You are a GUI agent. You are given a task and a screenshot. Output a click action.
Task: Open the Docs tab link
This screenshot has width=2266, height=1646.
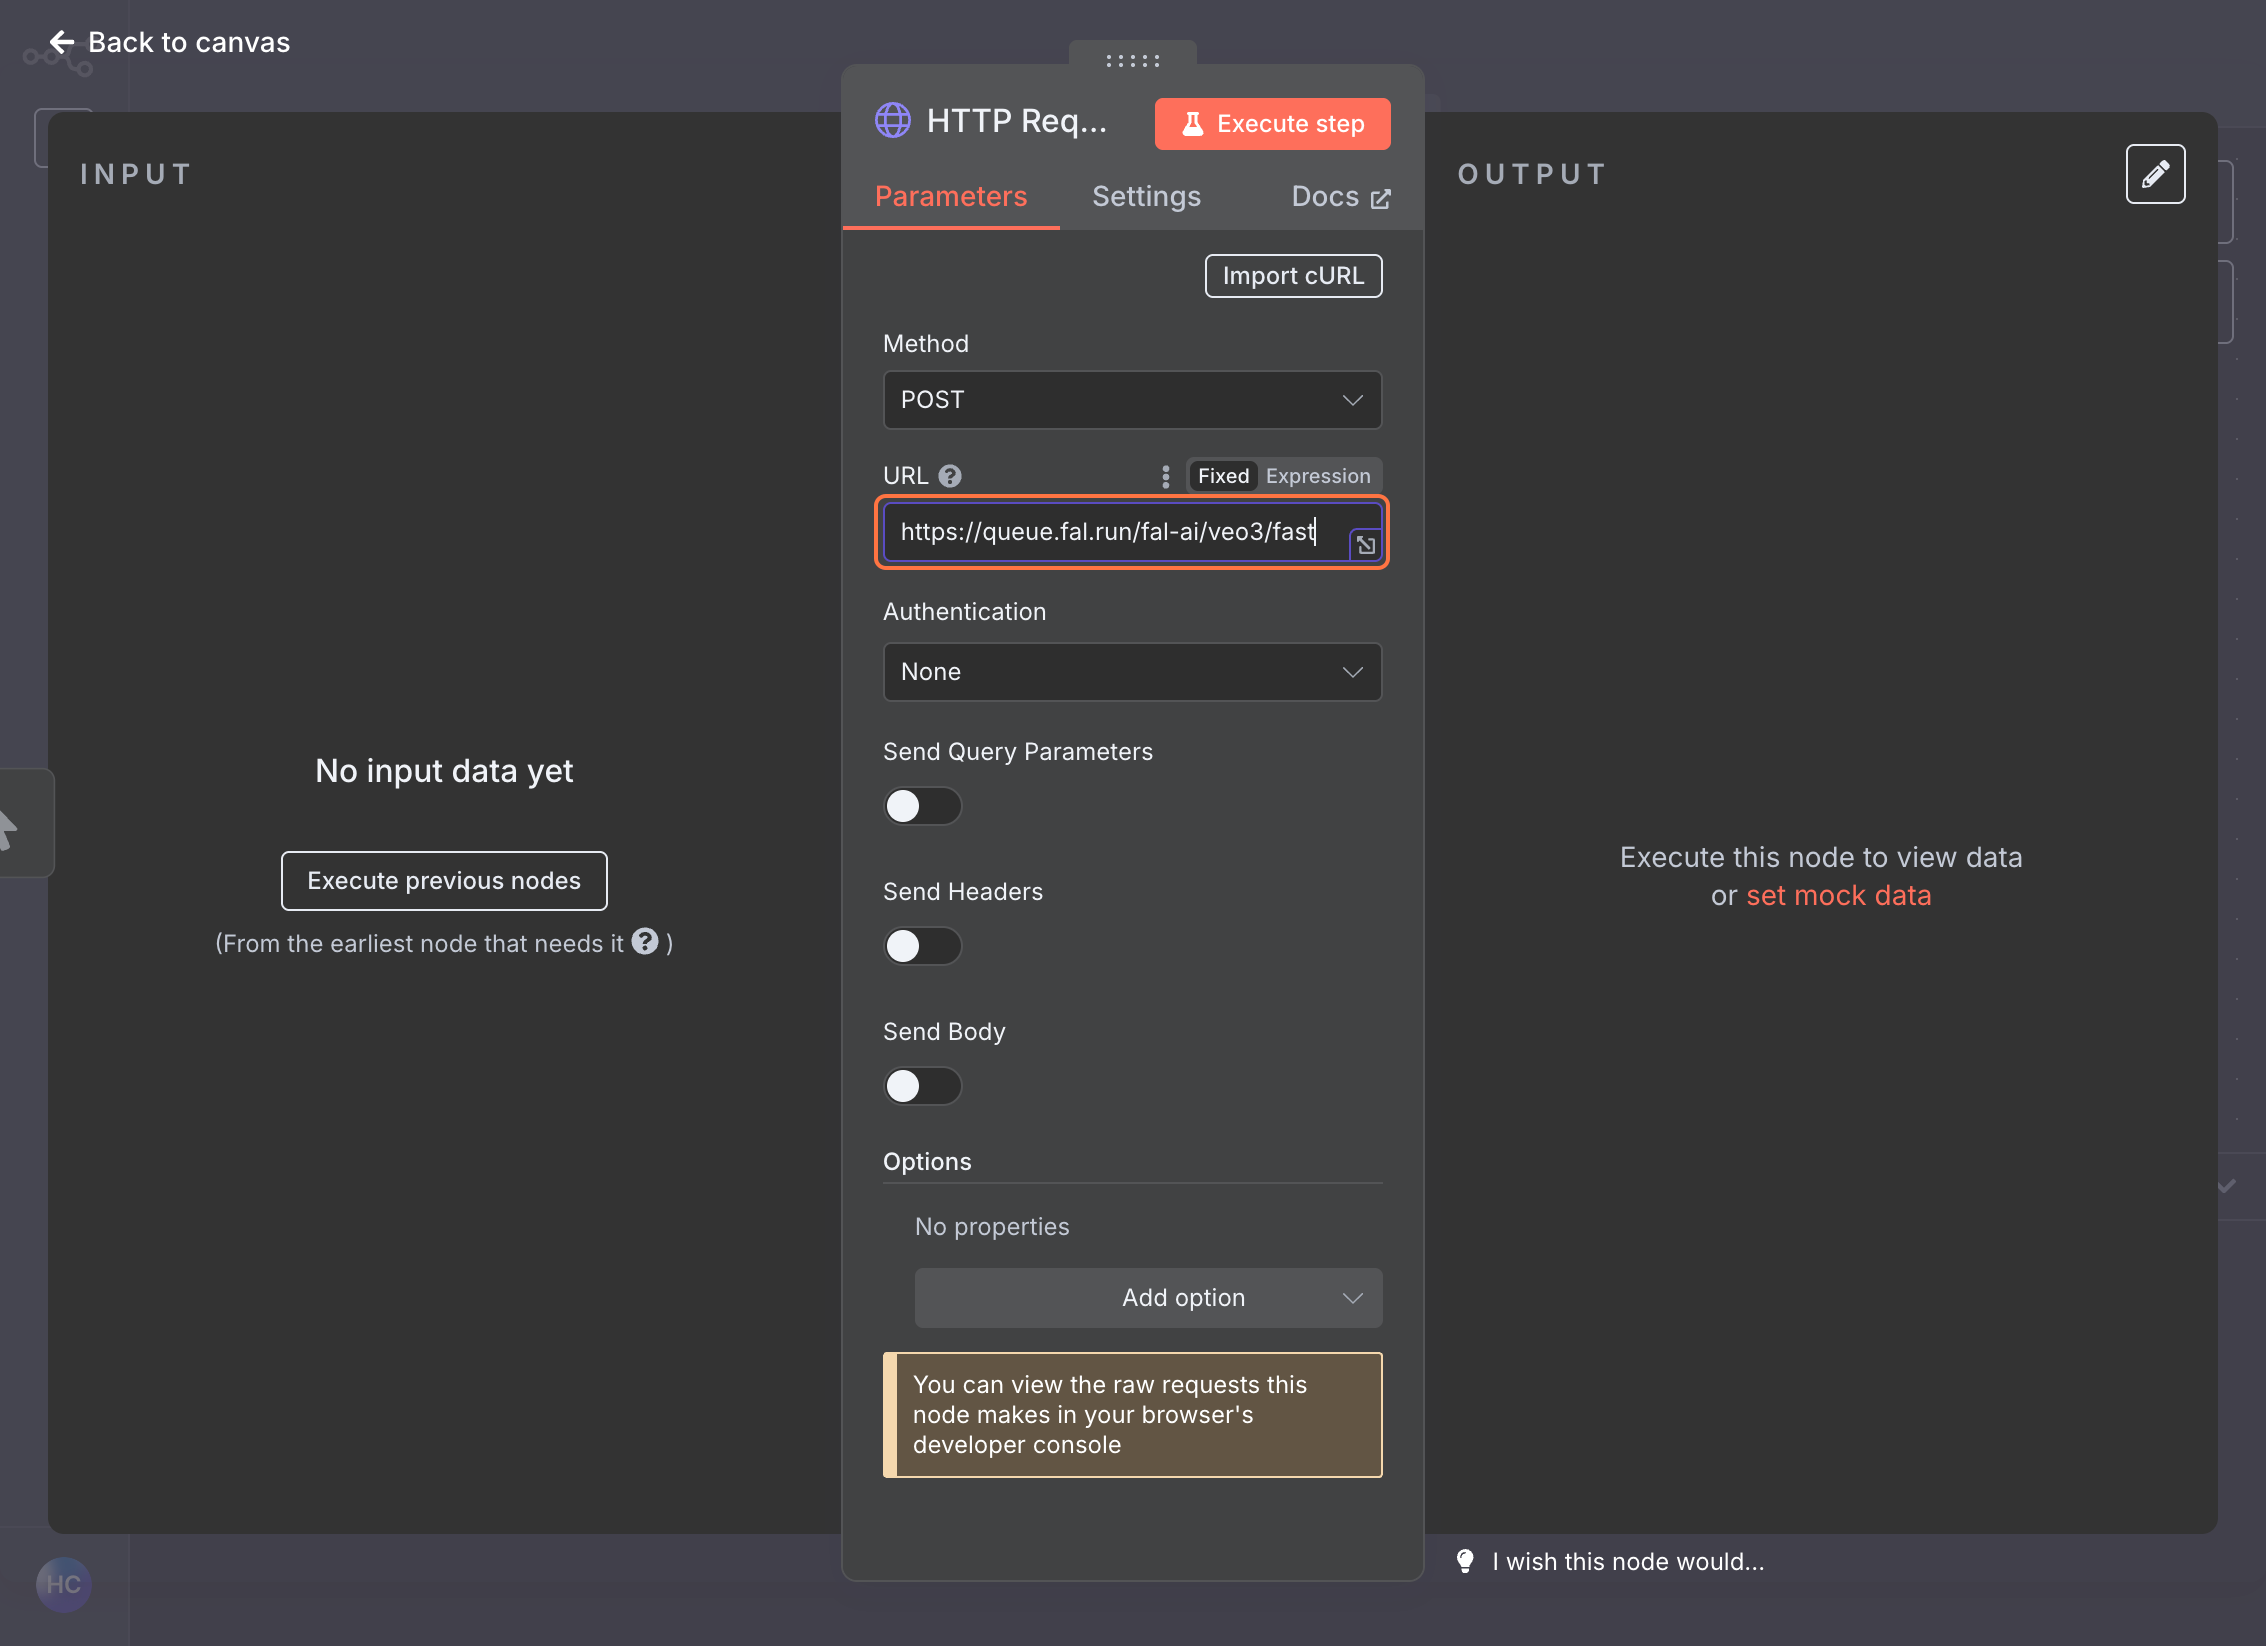click(x=1339, y=197)
